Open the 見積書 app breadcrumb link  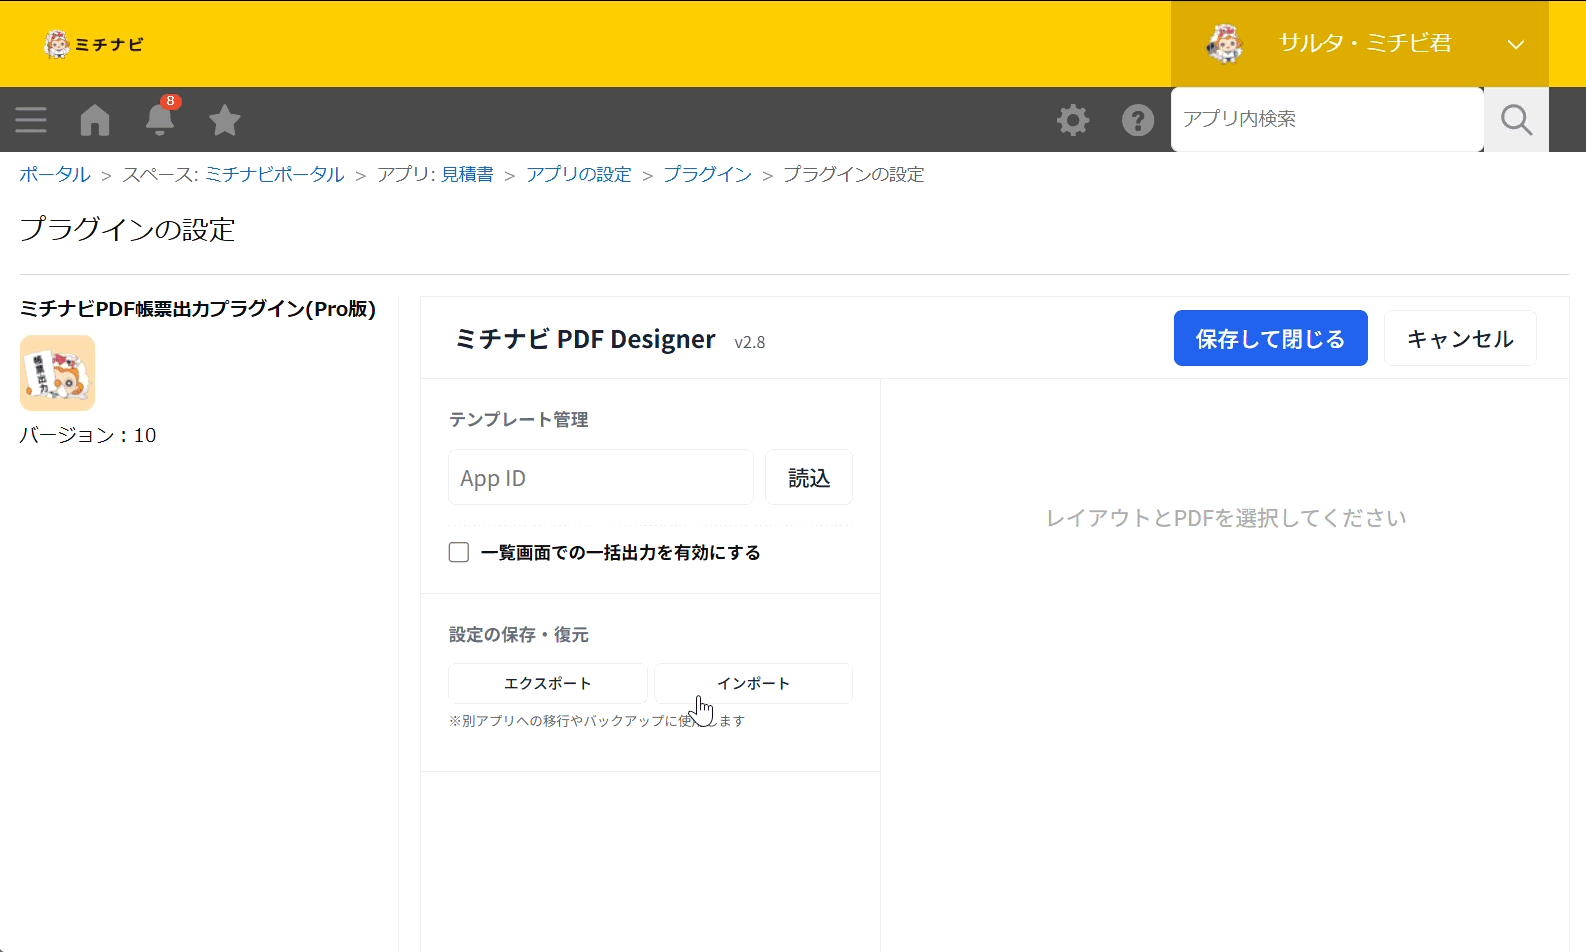(x=468, y=174)
